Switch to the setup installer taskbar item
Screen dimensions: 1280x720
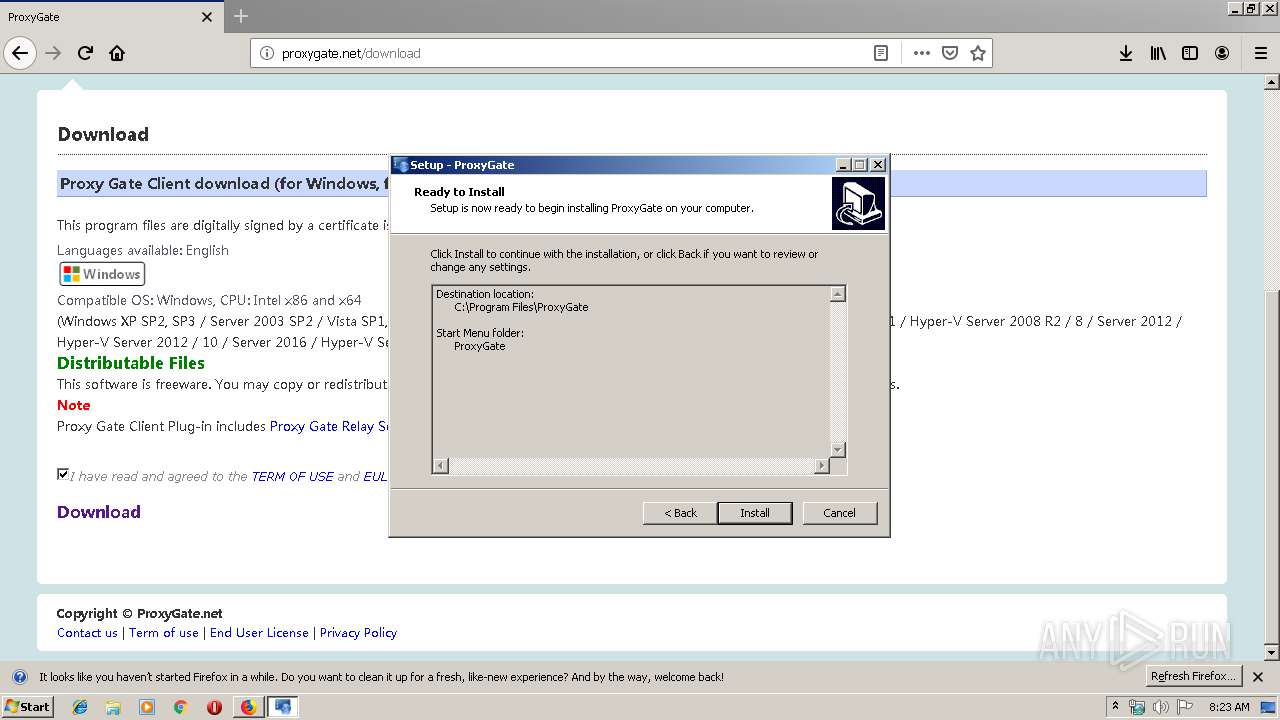pyautogui.click(x=283, y=707)
